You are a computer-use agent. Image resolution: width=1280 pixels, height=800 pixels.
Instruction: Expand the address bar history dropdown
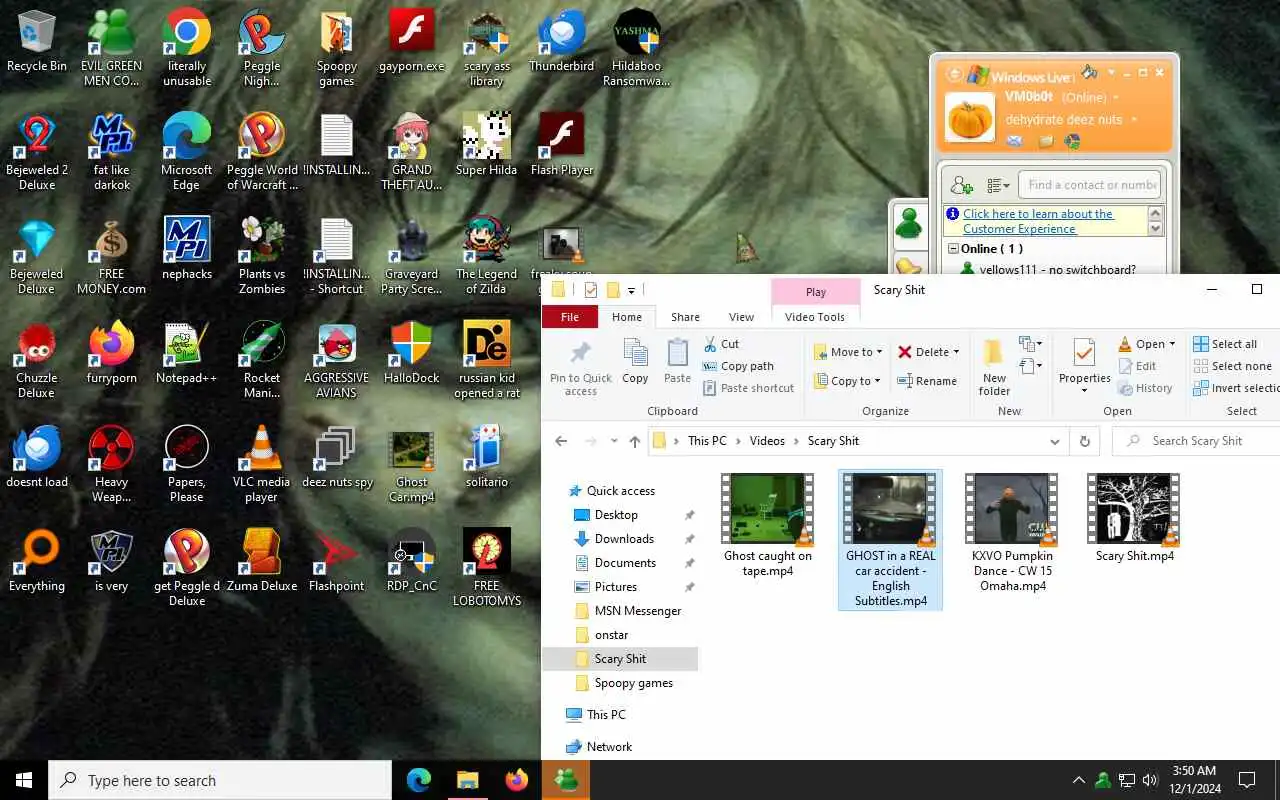tap(1054, 441)
